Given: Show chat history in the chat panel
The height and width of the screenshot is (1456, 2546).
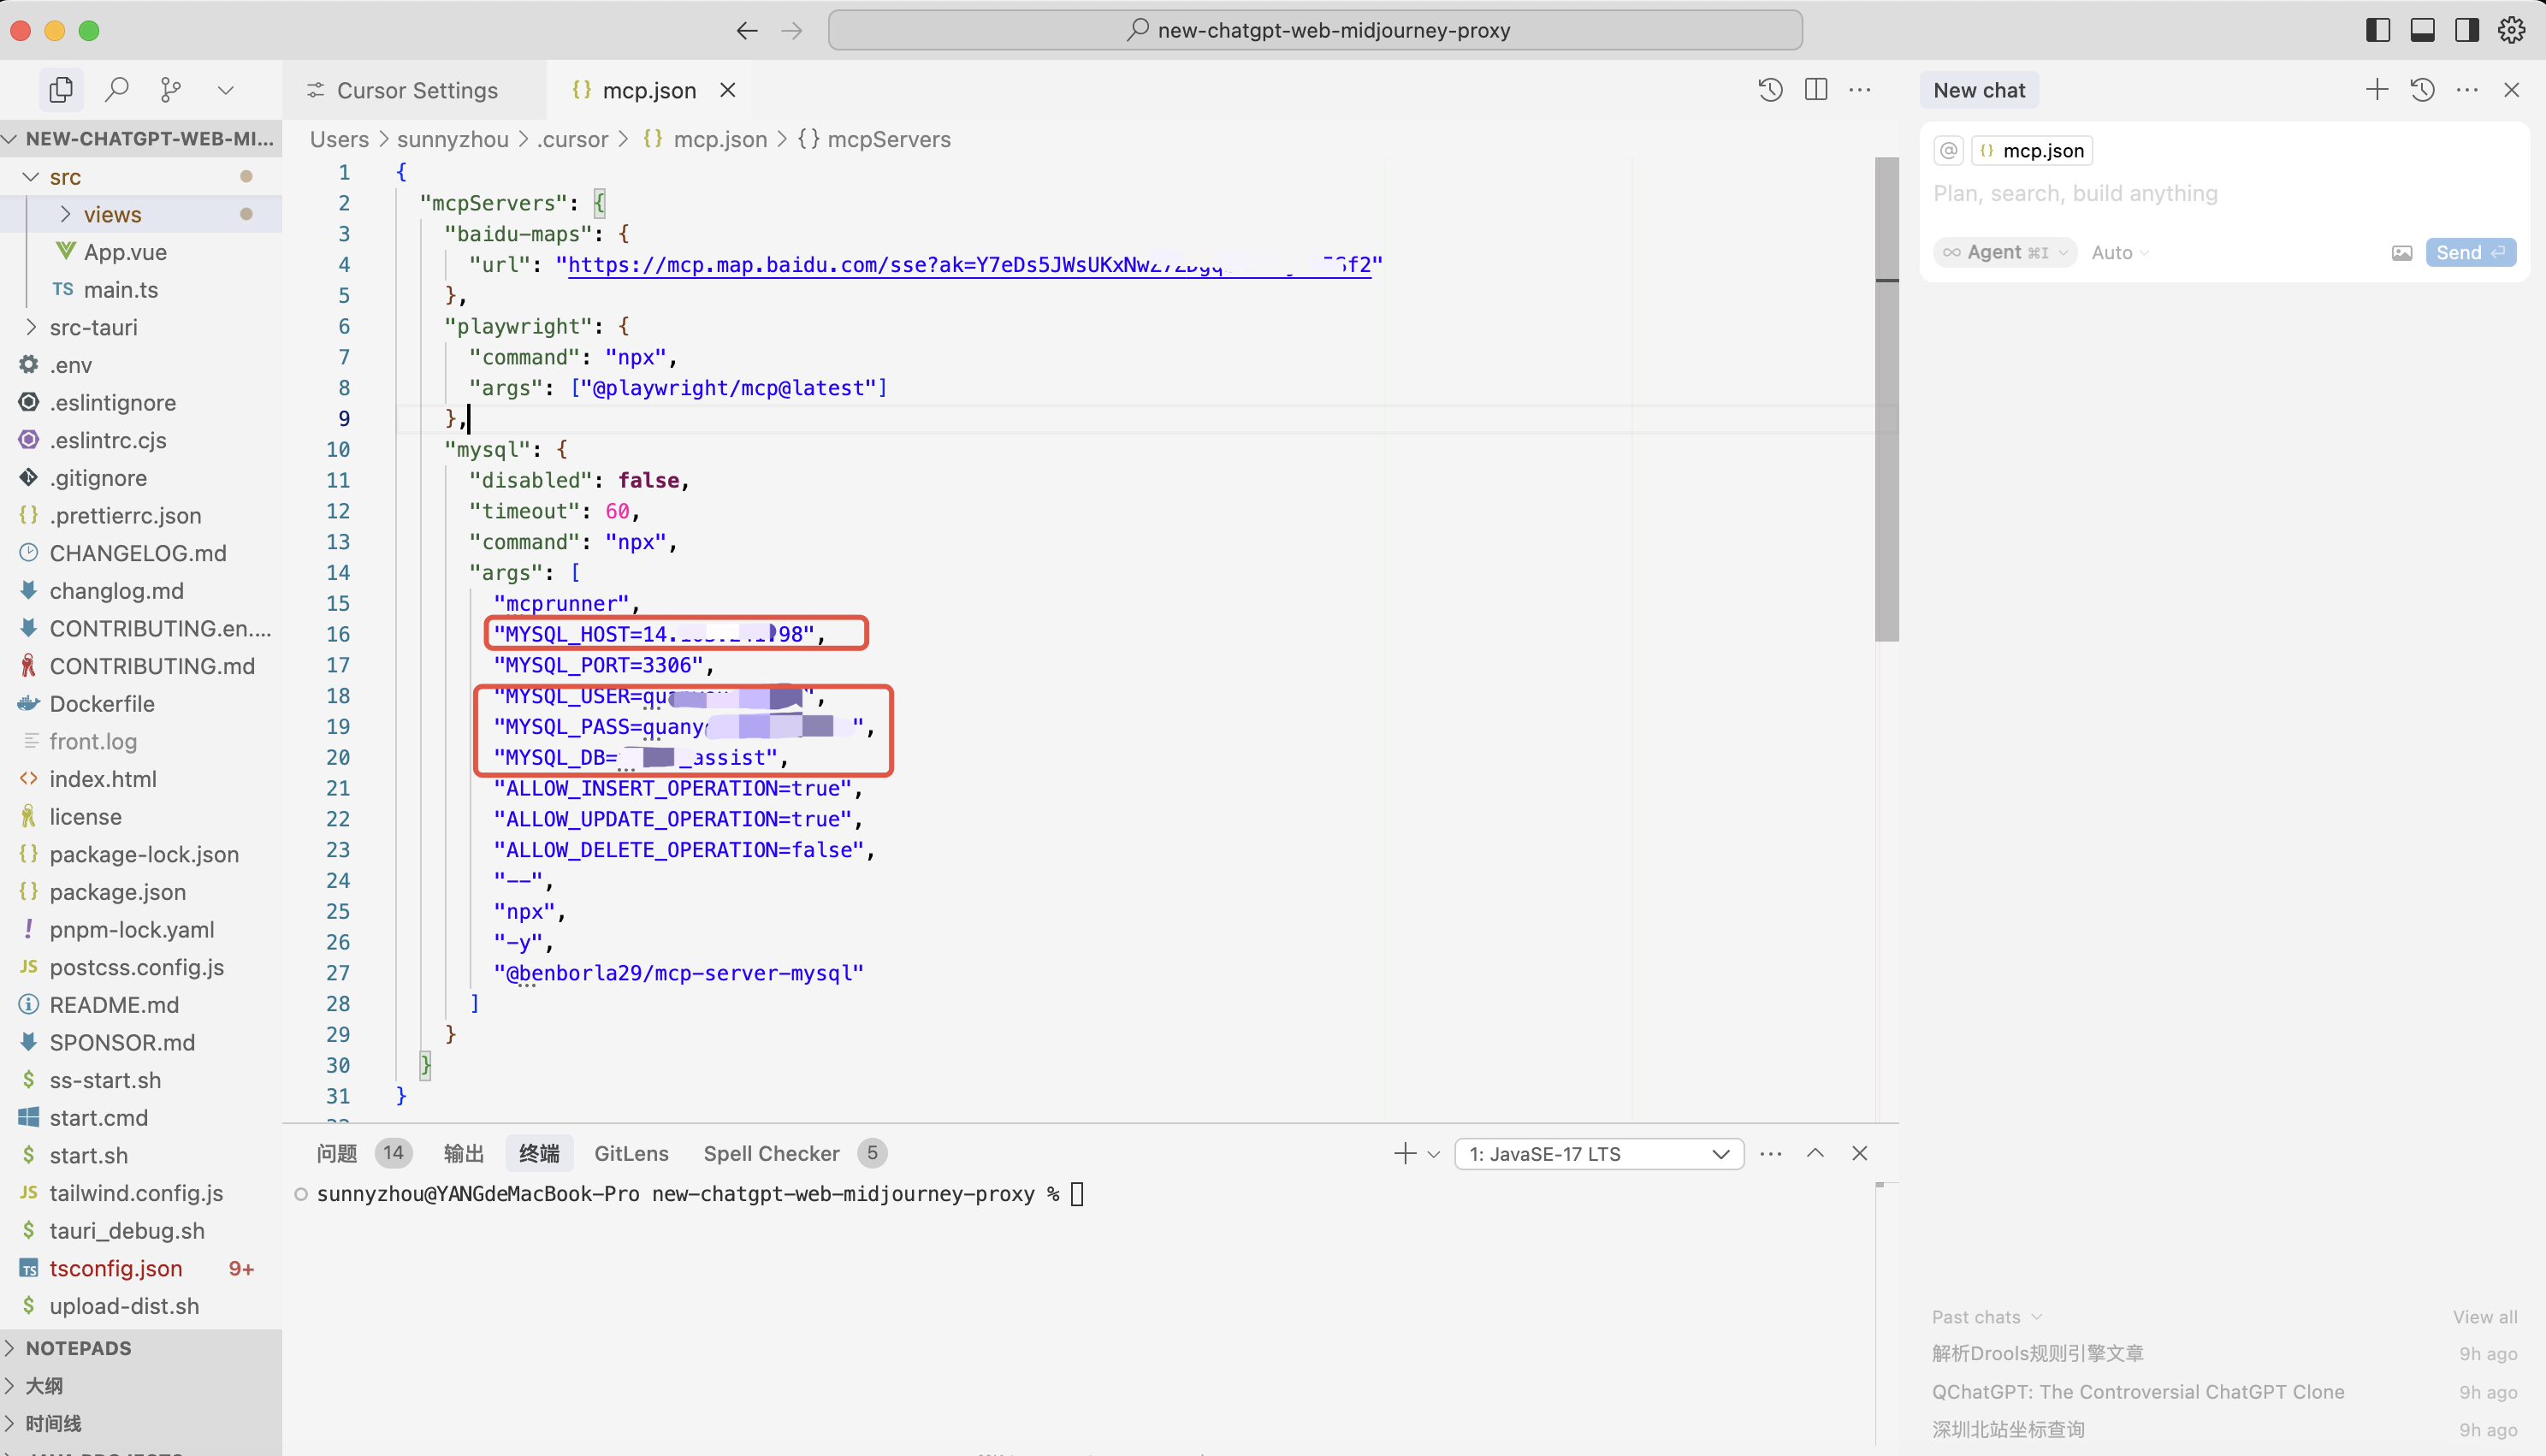Looking at the screenshot, I should (2422, 90).
